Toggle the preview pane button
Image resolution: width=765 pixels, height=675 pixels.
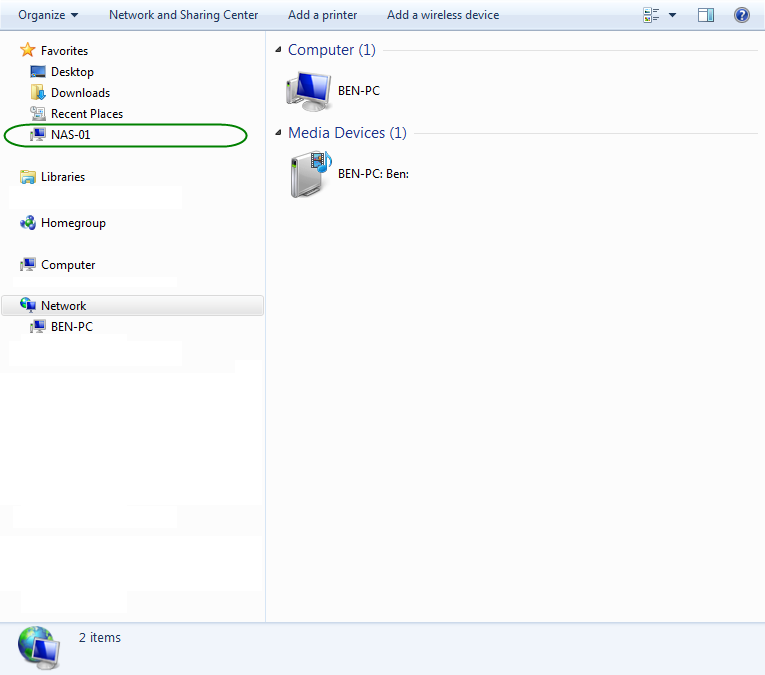(x=705, y=15)
